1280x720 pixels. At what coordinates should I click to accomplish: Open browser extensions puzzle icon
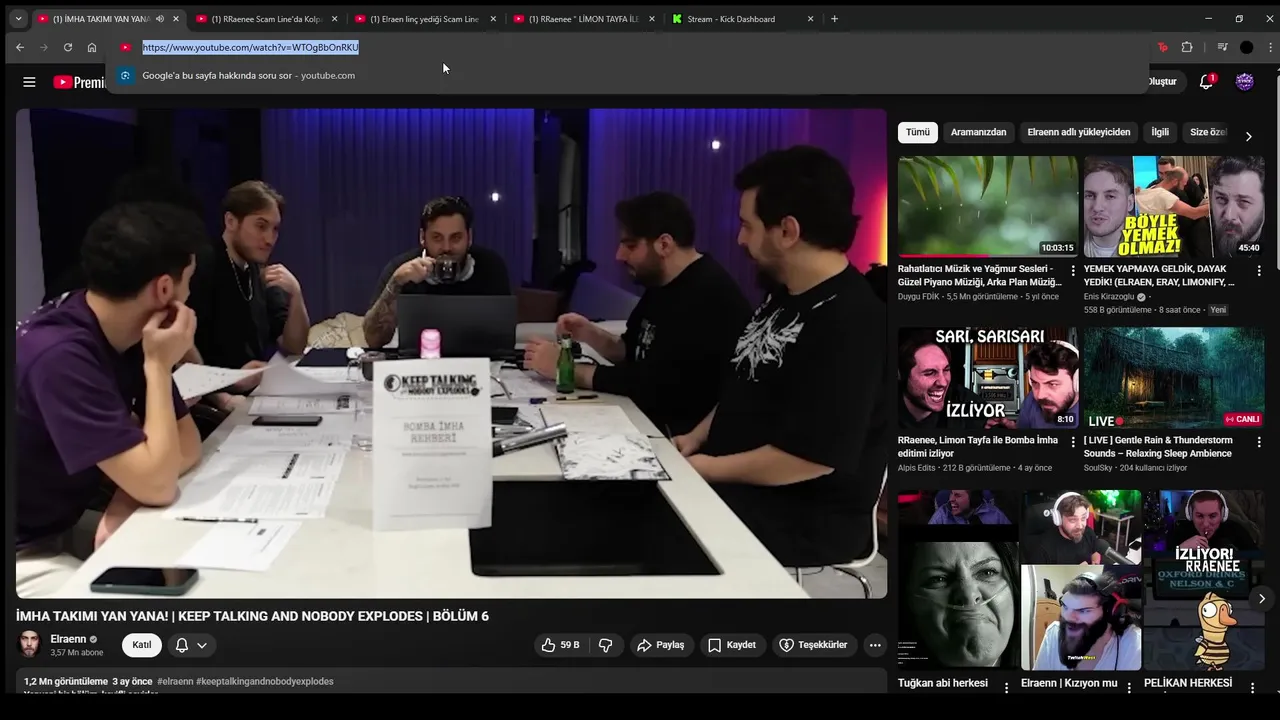[x=1187, y=47]
